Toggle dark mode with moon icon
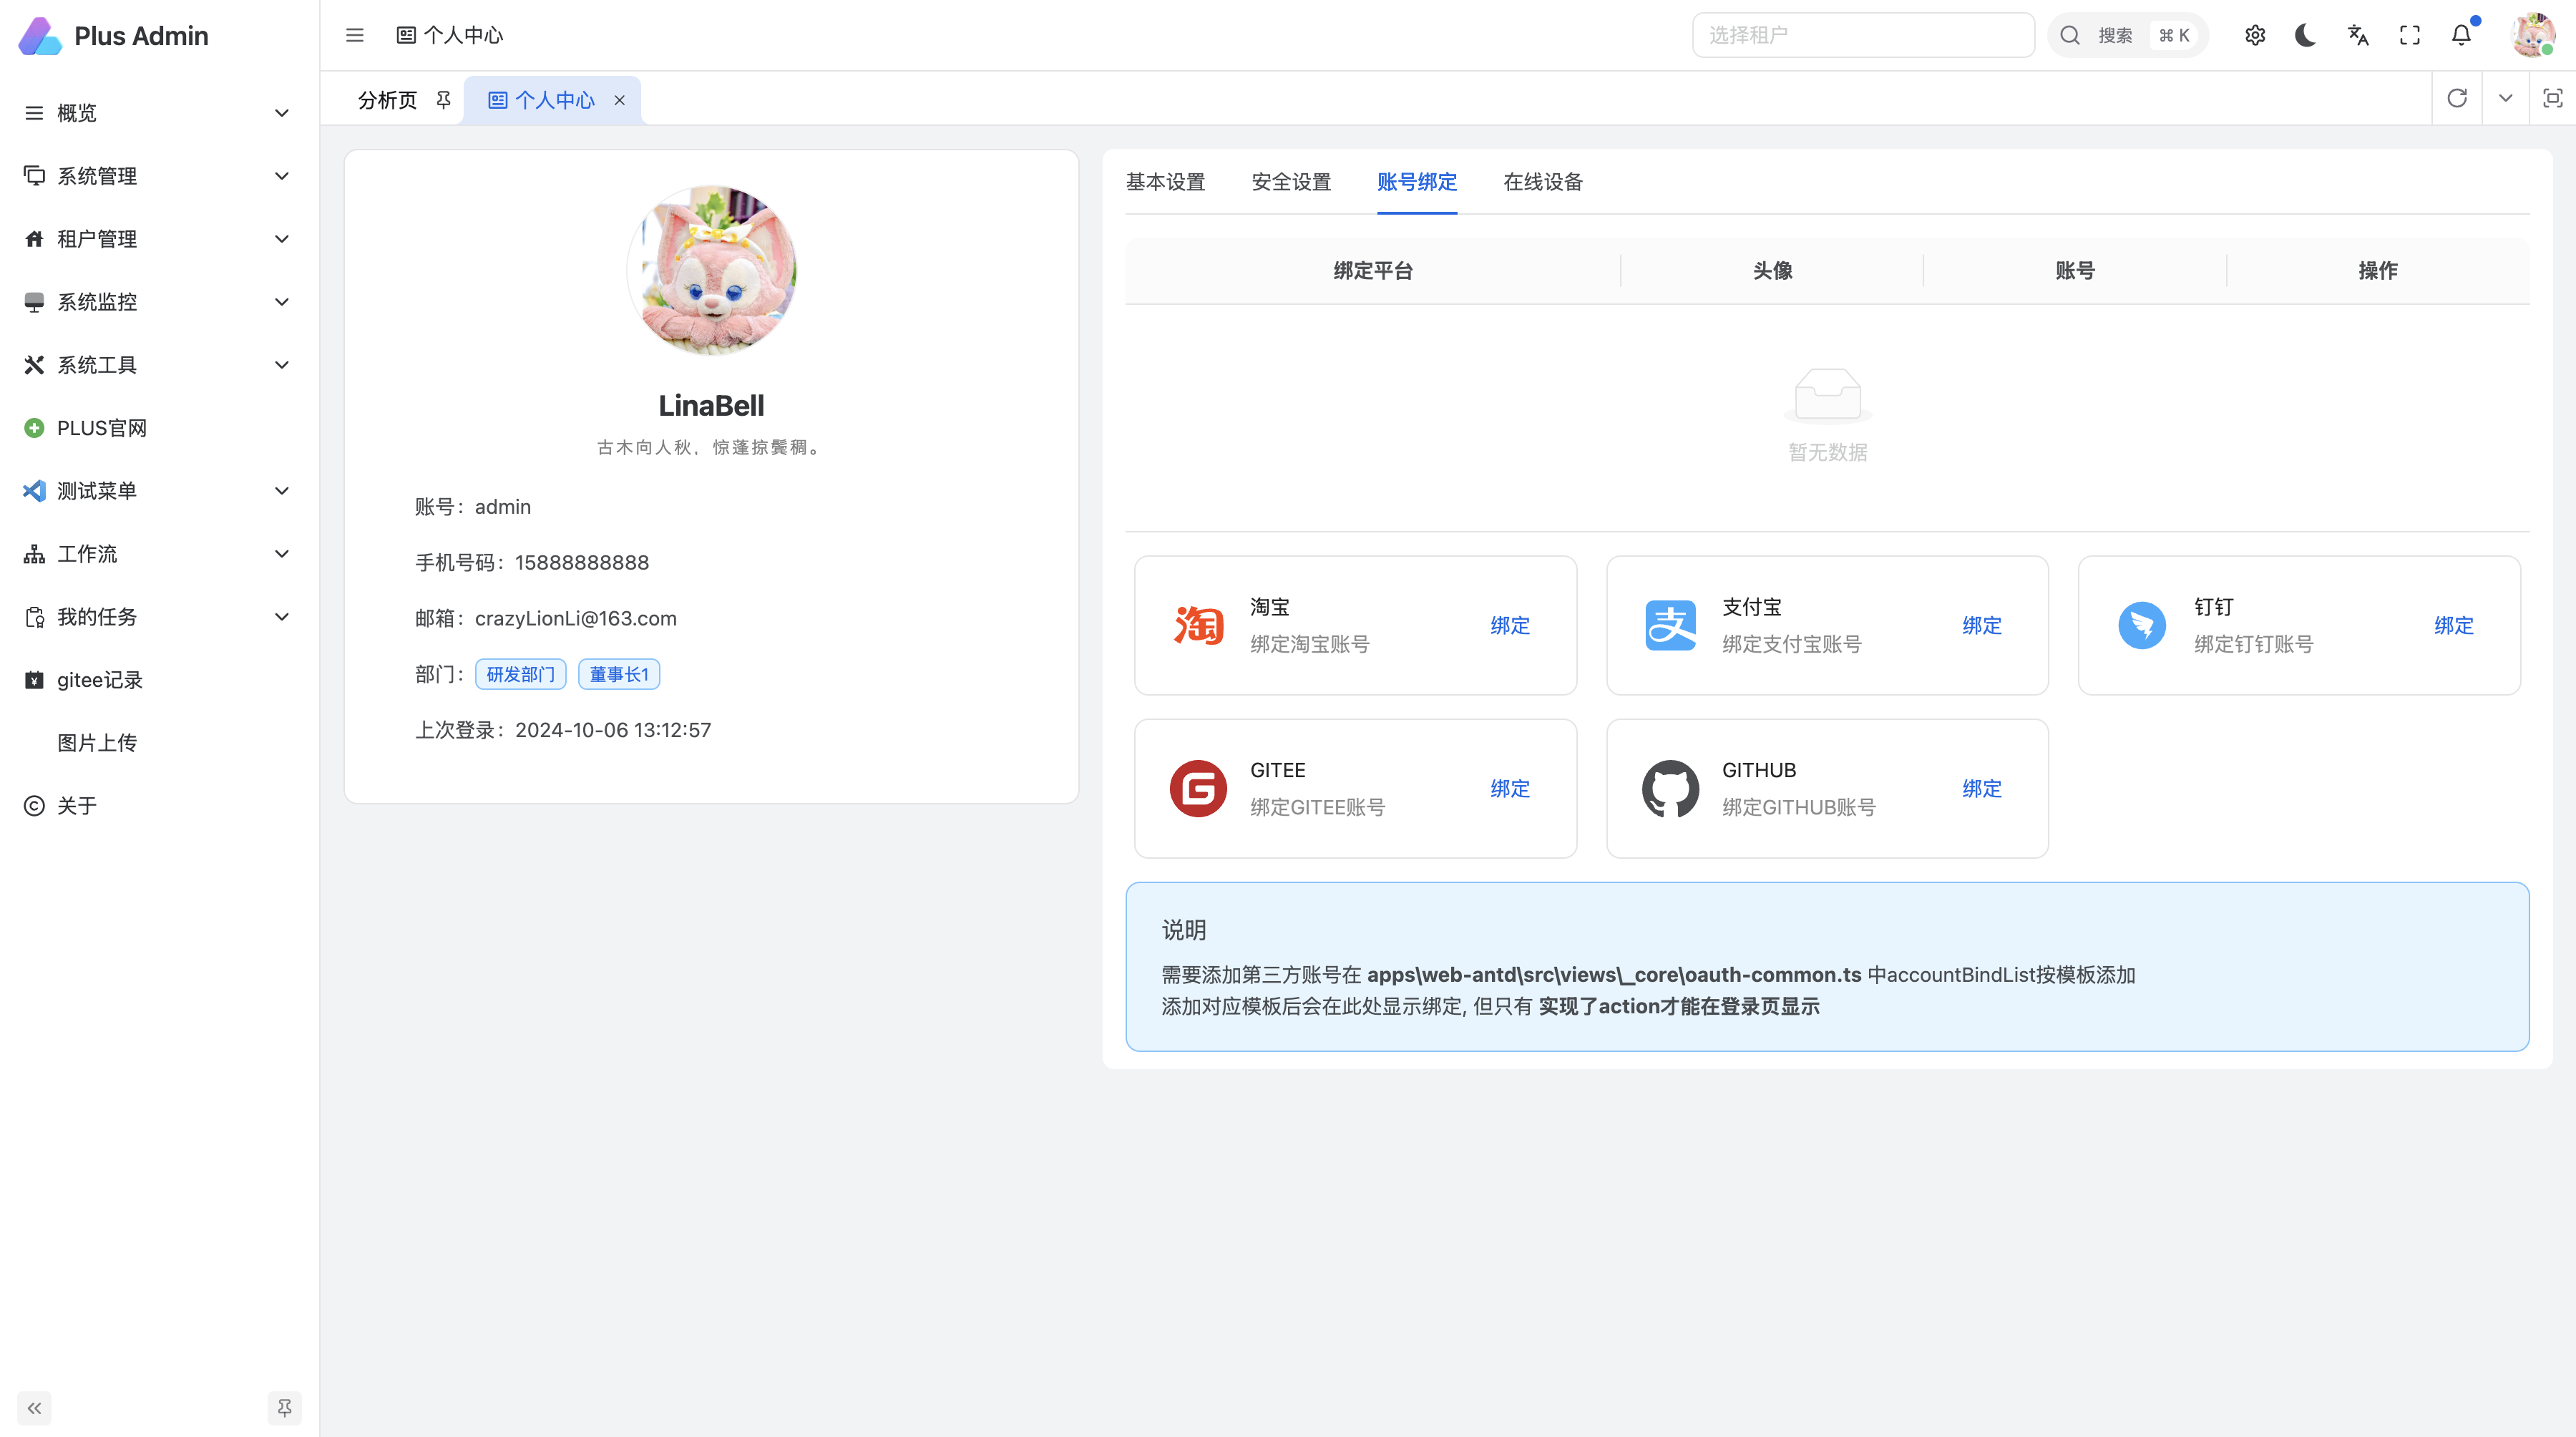This screenshot has width=2576, height=1437. pos(2306,35)
